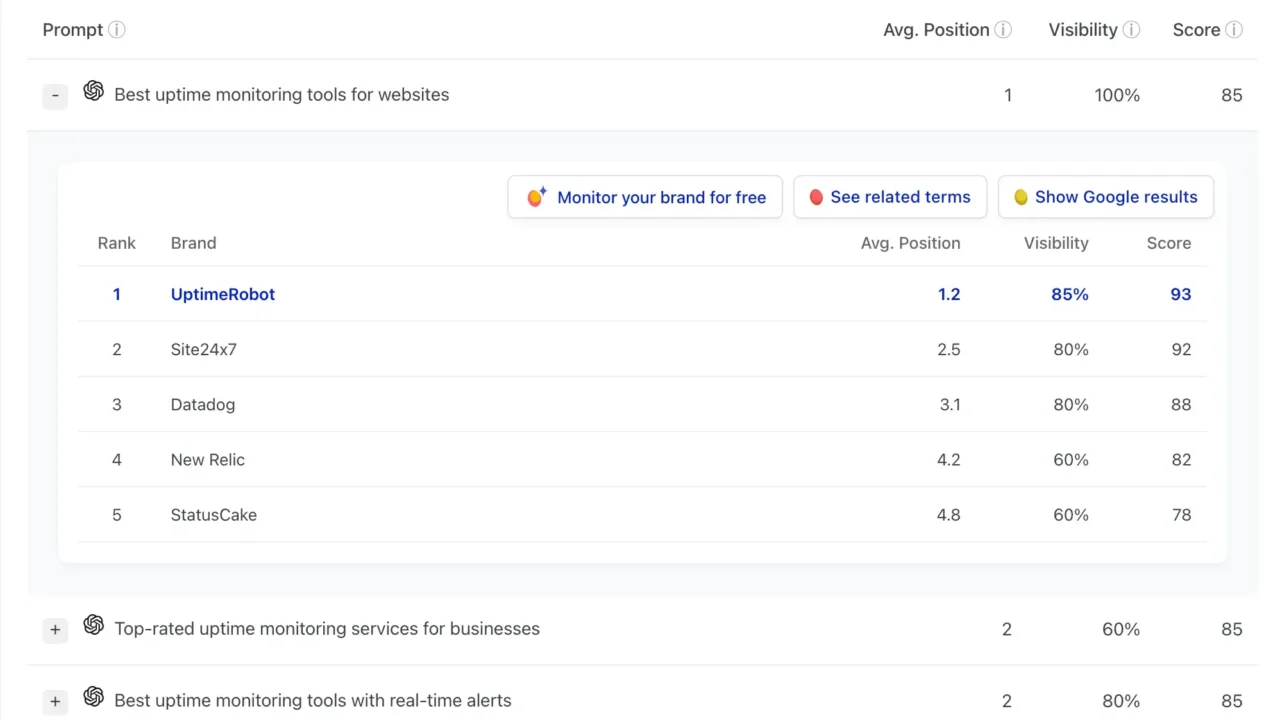The width and height of the screenshot is (1280, 720).
Task: Click StatusCake's average position 4.8
Action: [949, 514]
